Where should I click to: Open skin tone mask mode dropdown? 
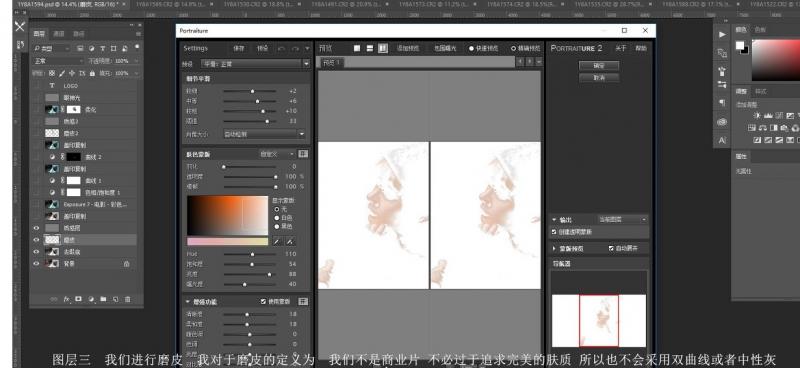tap(276, 154)
